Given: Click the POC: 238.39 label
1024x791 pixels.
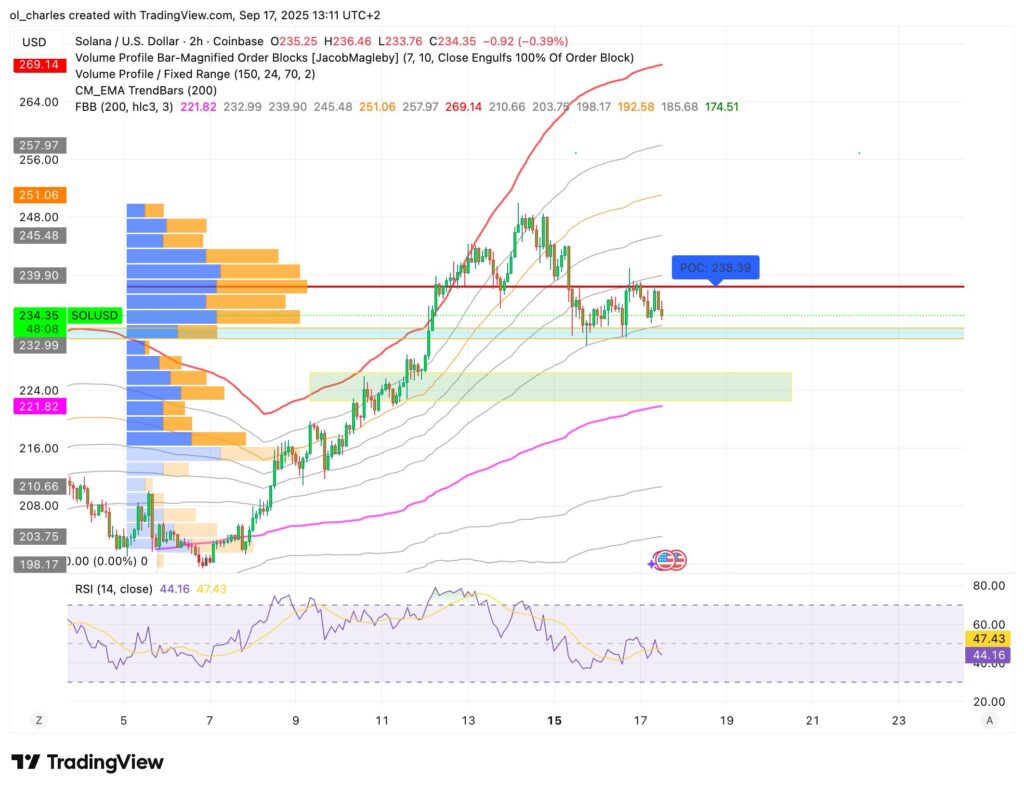Looking at the screenshot, I should tap(715, 268).
